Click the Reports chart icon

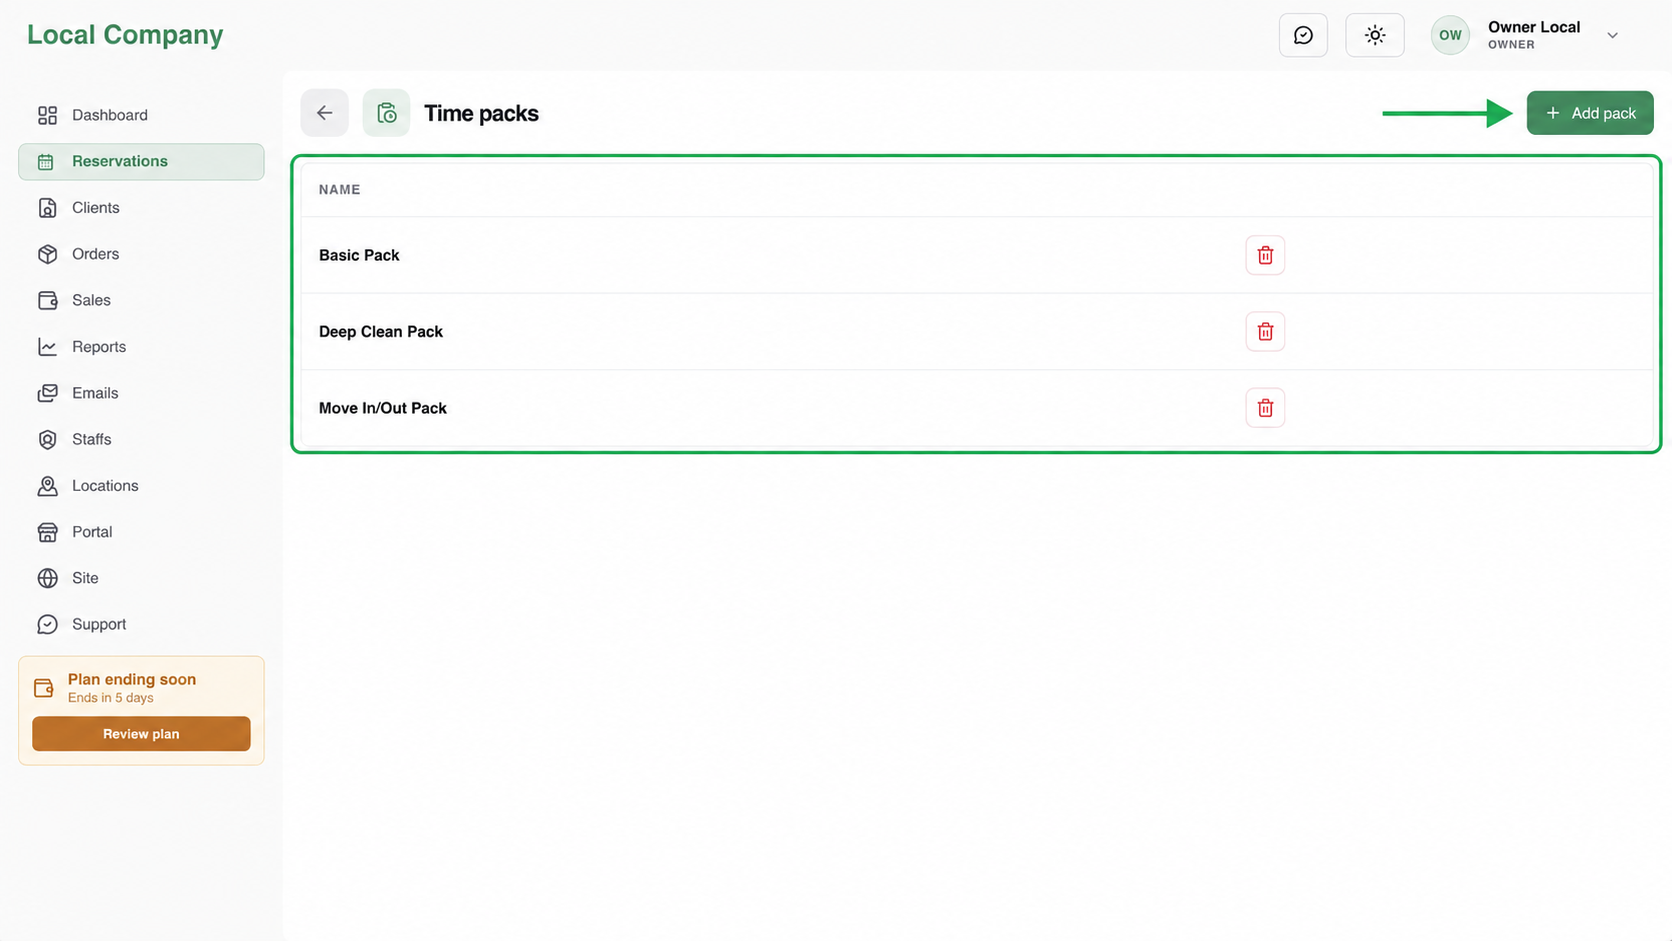tap(47, 347)
